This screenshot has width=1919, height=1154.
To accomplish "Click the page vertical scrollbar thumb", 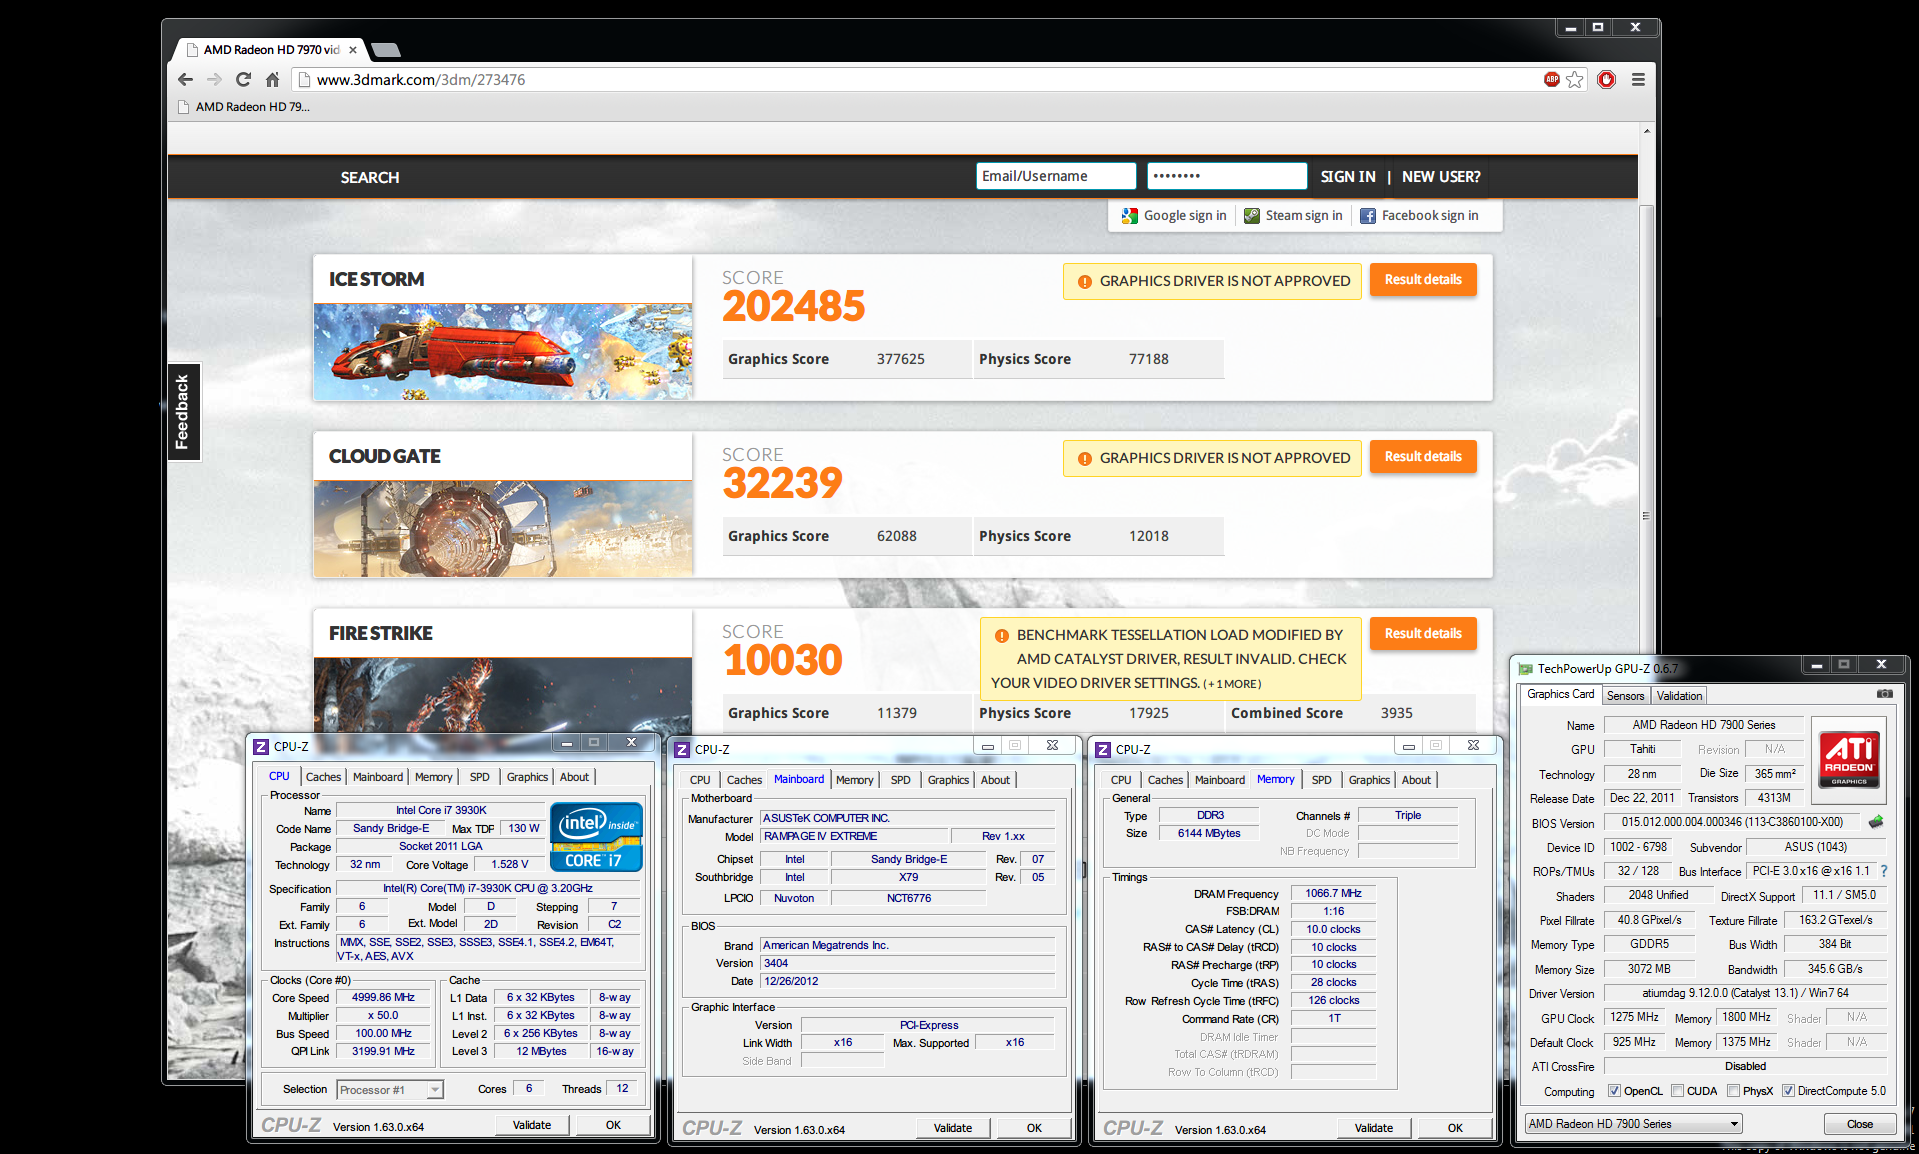I will 1646,515.
